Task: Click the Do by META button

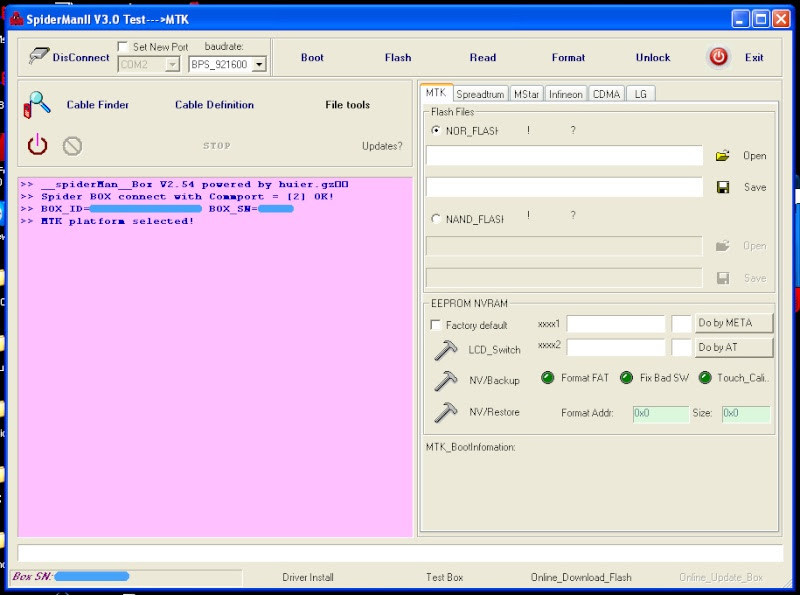Action: point(734,323)
